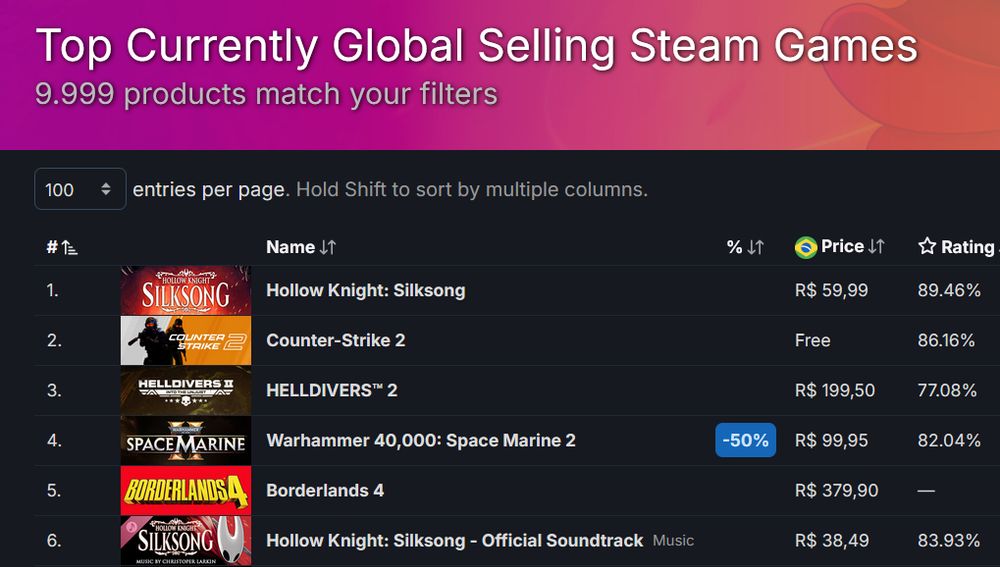Click the Brazil flag currency icon
The height and width of the screenshot is (567, 1000).
pos(805,247)
